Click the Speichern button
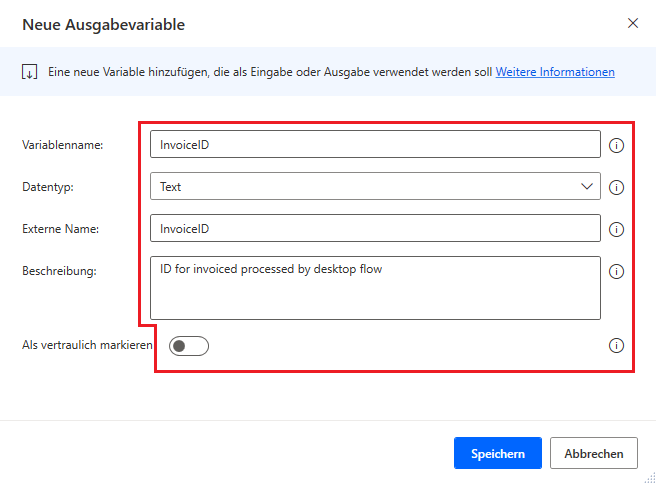 point(498,453)
